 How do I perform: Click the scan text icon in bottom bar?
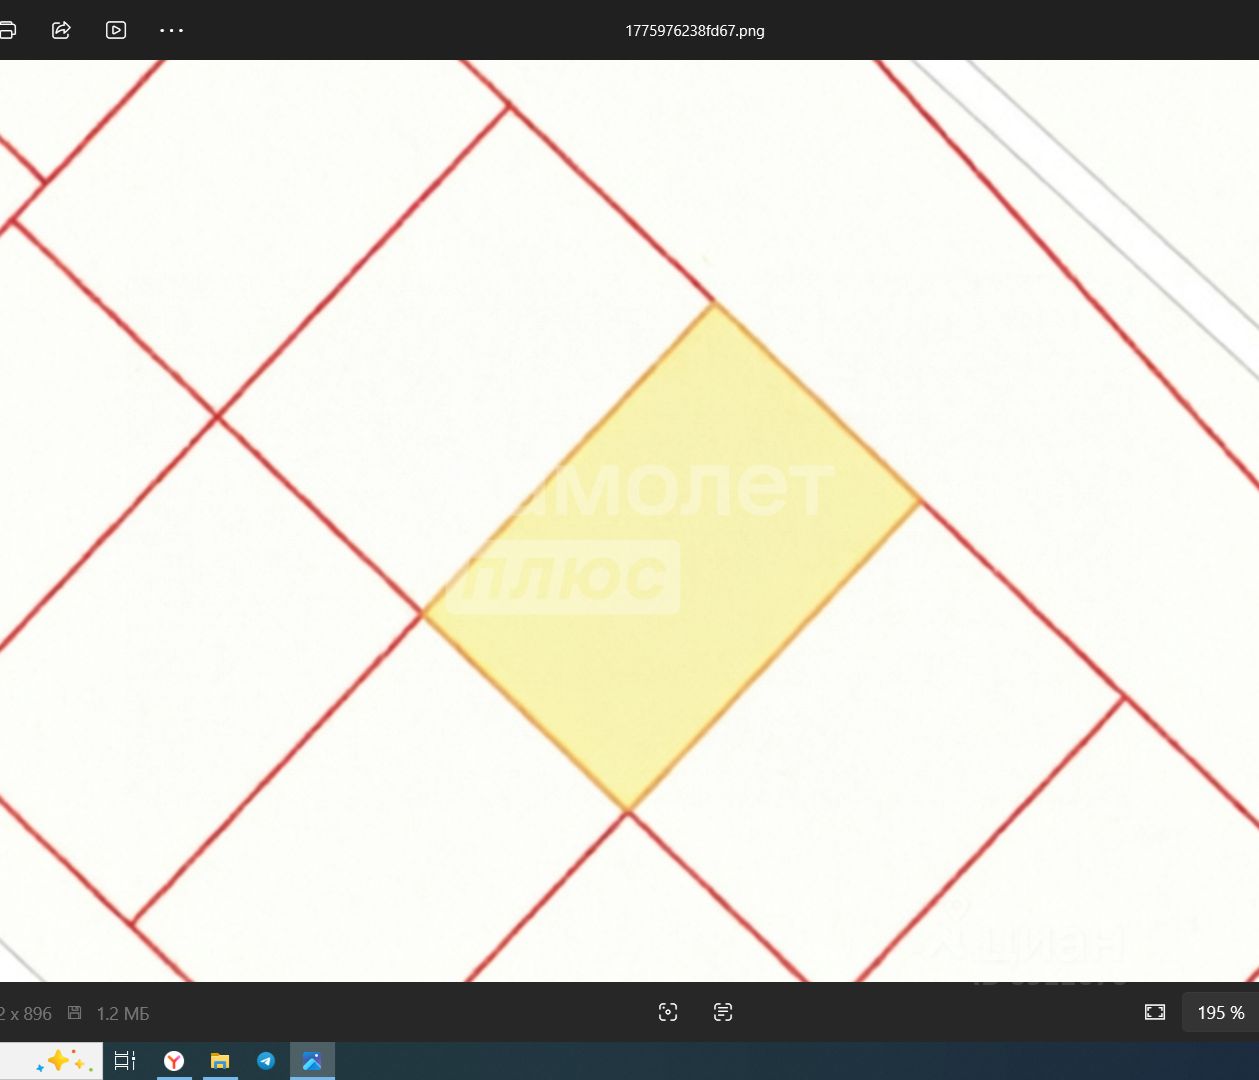(x=723, y=1012)
